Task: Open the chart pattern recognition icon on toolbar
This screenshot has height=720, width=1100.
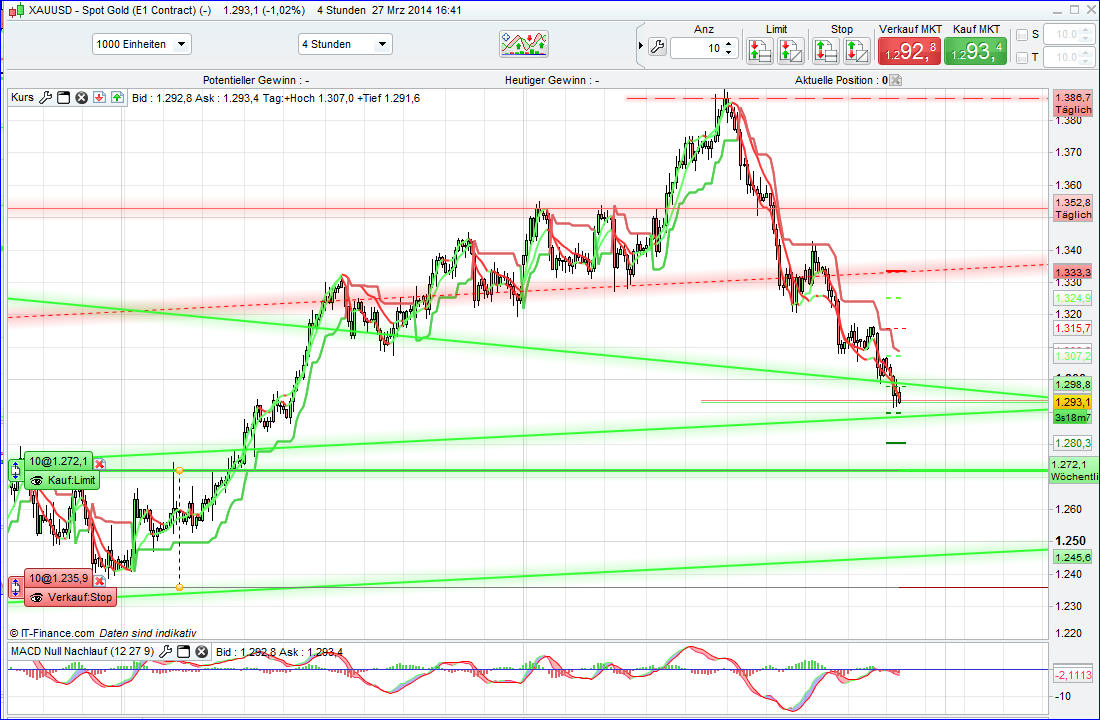Action: coord(524,43)
